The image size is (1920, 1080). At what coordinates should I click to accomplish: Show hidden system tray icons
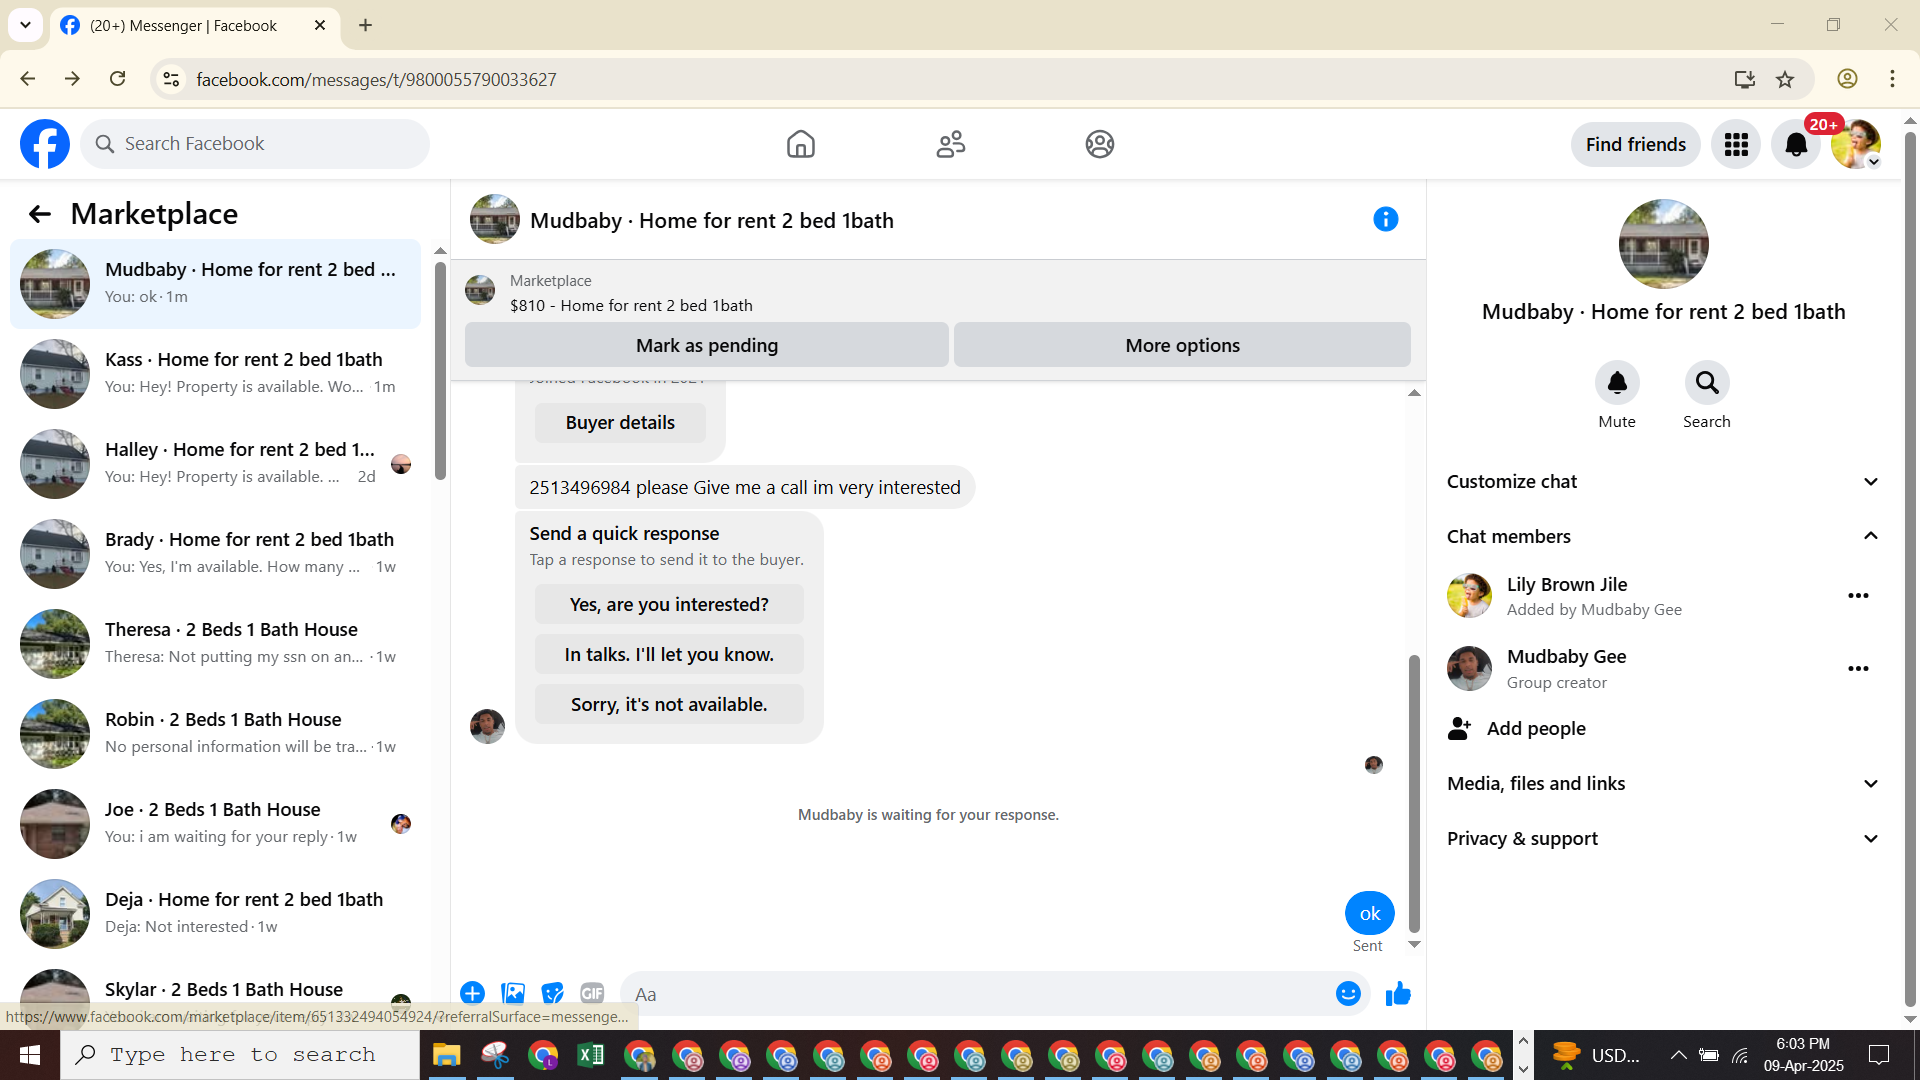1679,1055
